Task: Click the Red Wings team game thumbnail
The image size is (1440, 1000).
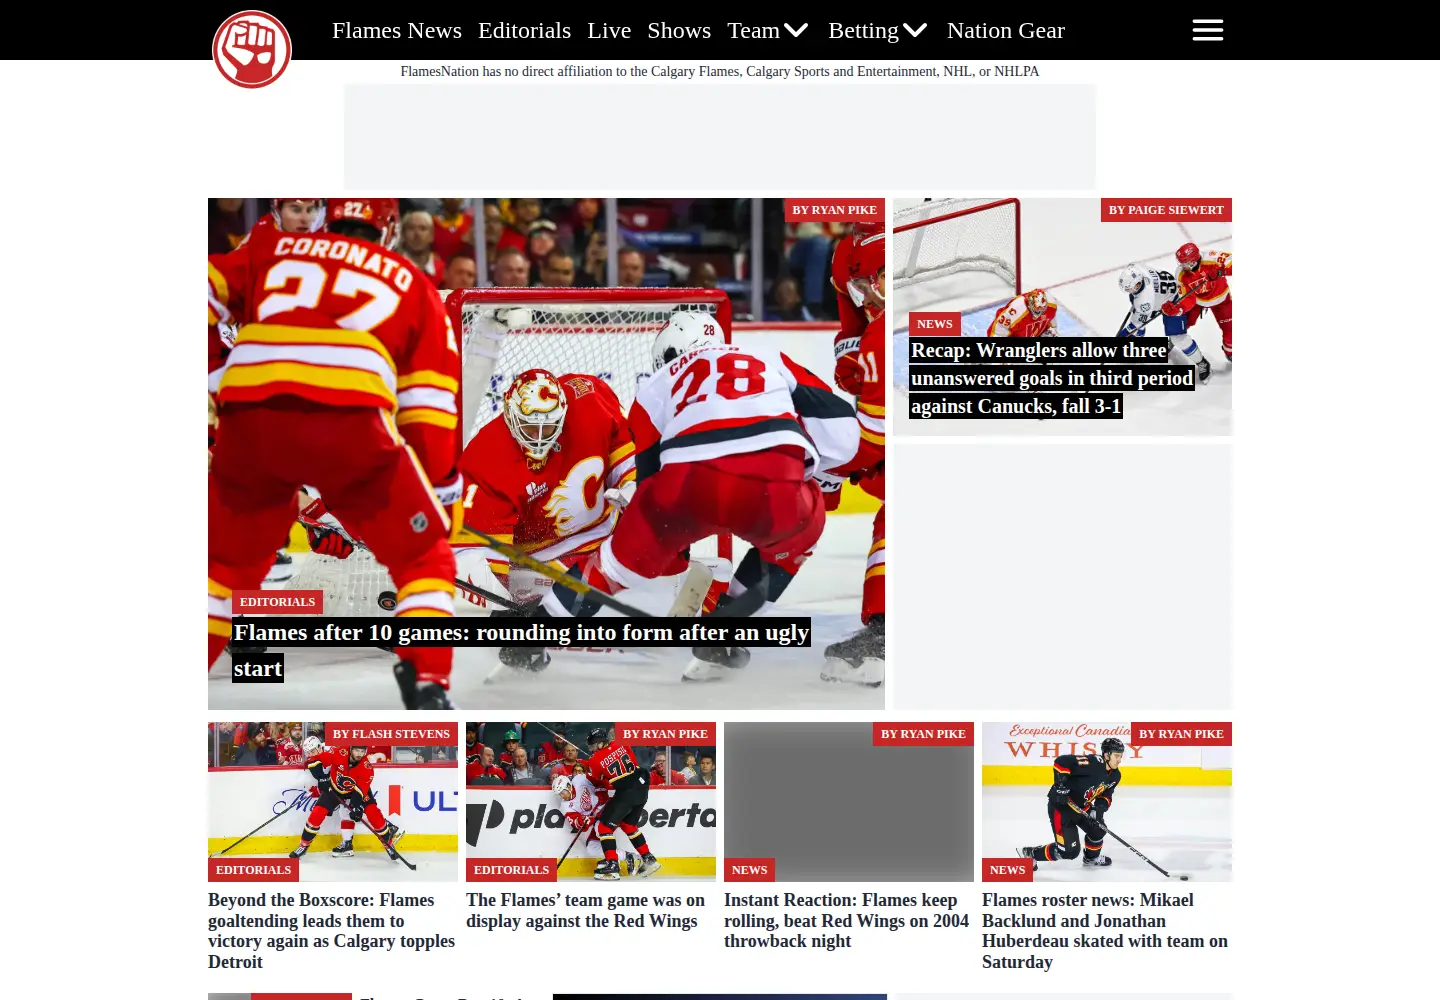Action: 591,802
